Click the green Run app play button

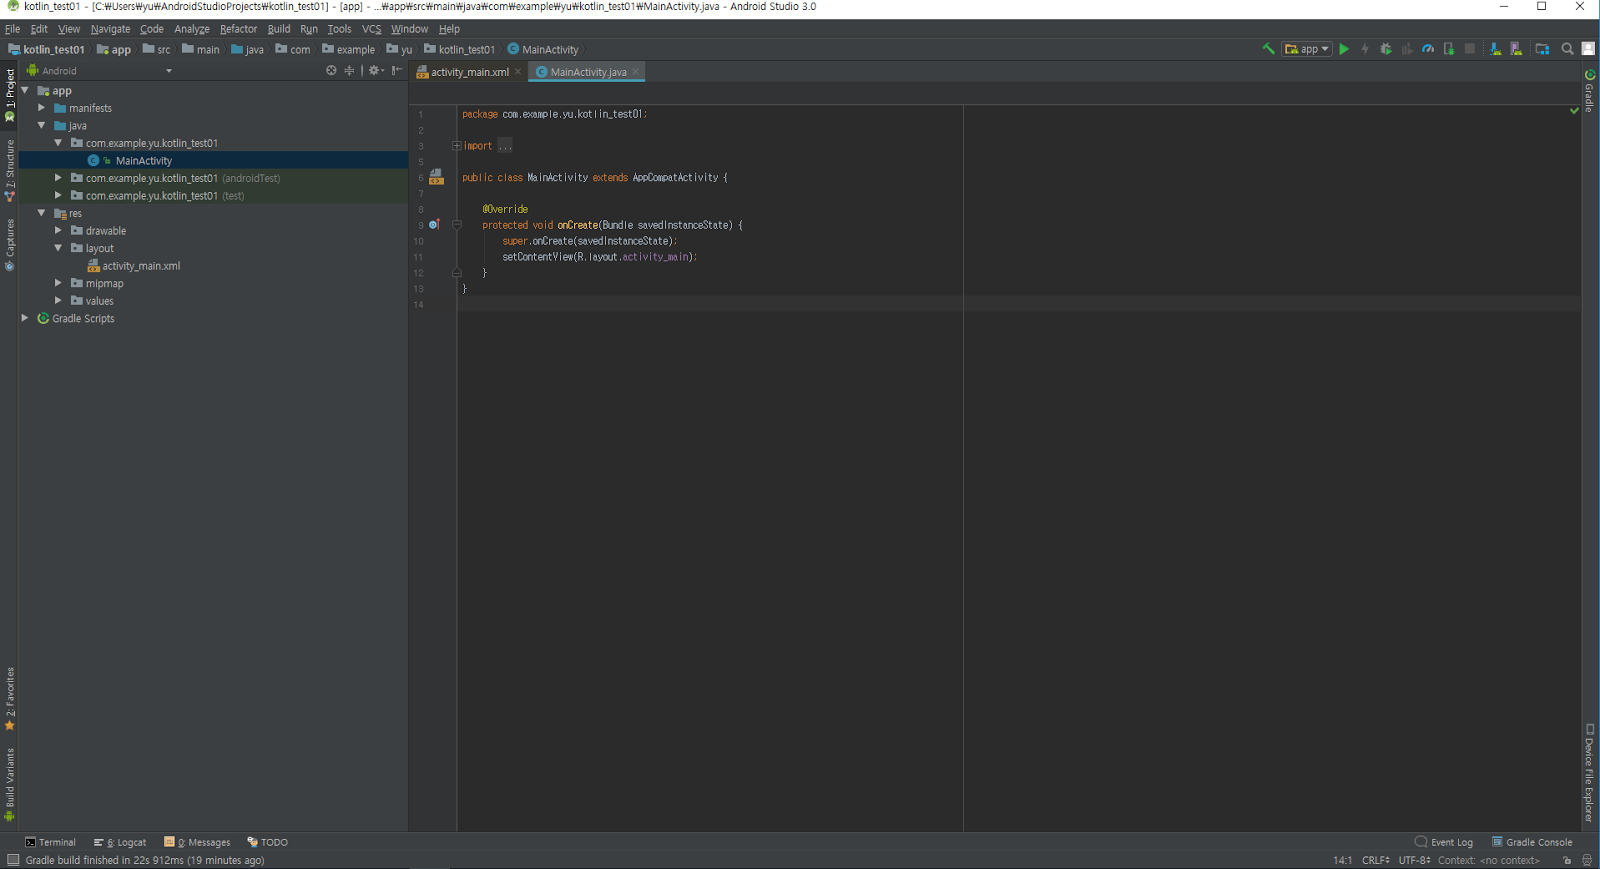click(1344, 49)
